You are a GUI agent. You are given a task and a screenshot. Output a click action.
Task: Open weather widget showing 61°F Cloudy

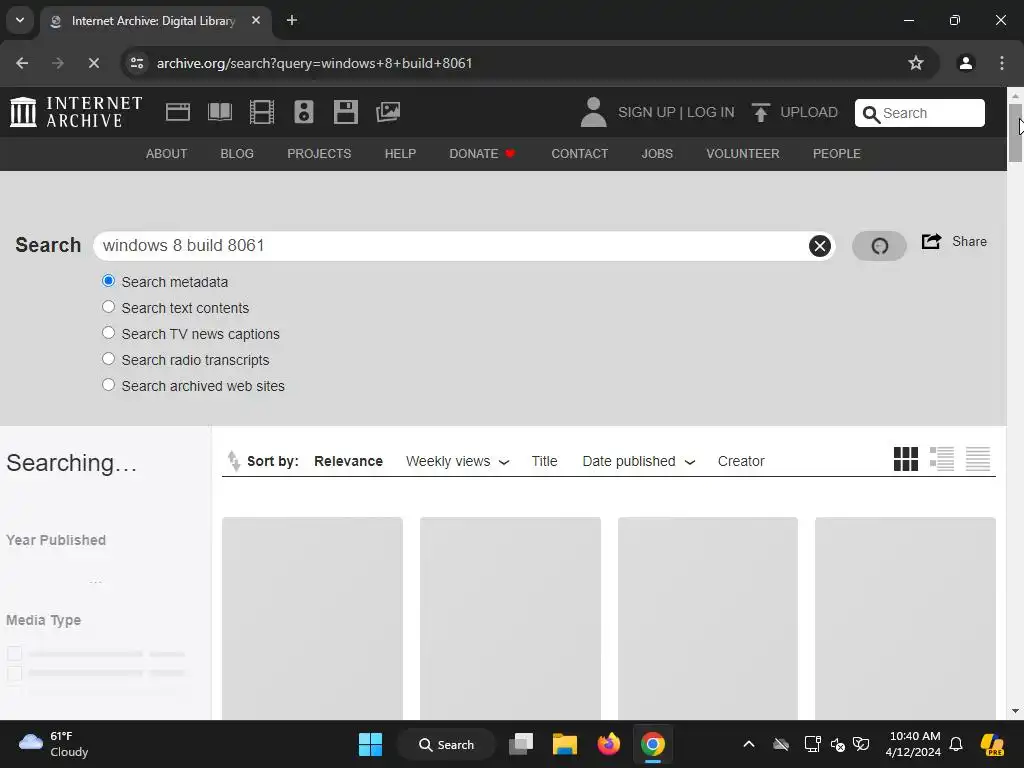54,744
